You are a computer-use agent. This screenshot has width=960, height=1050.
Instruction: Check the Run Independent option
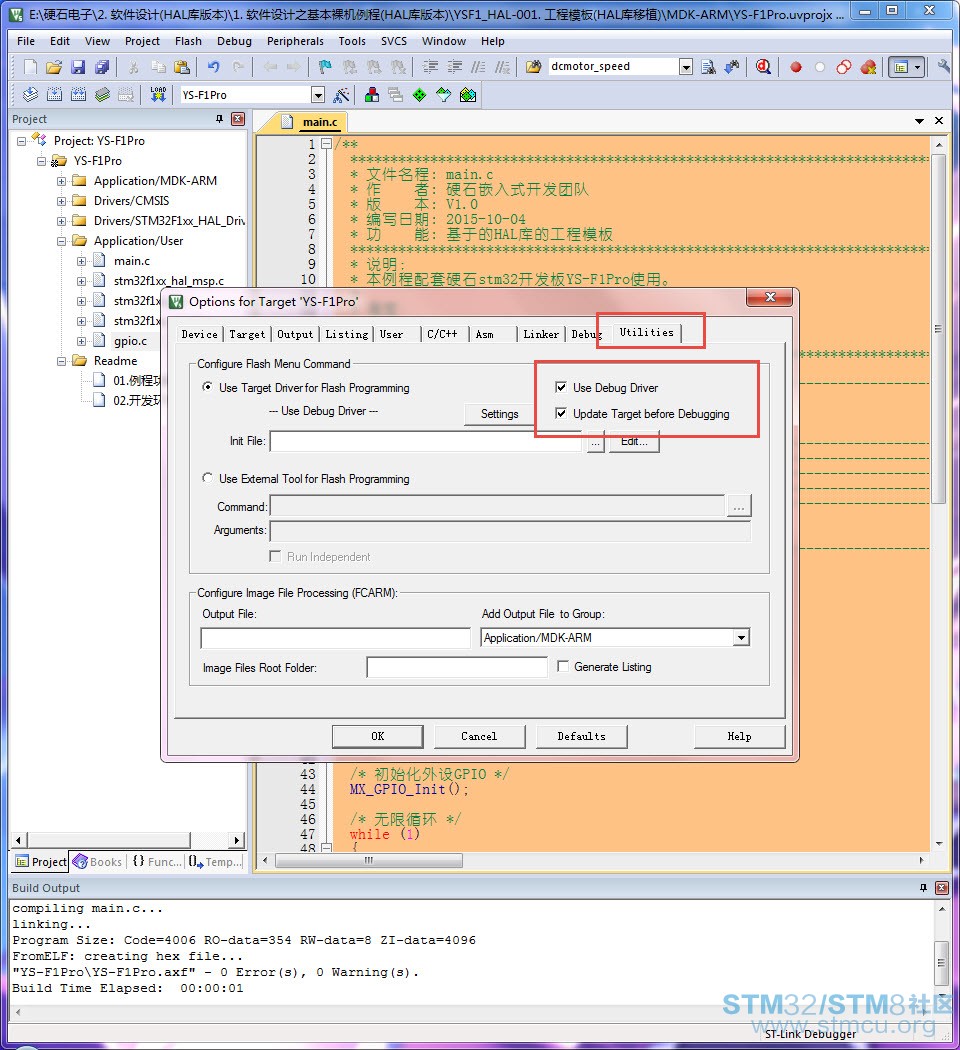(274, 556)
